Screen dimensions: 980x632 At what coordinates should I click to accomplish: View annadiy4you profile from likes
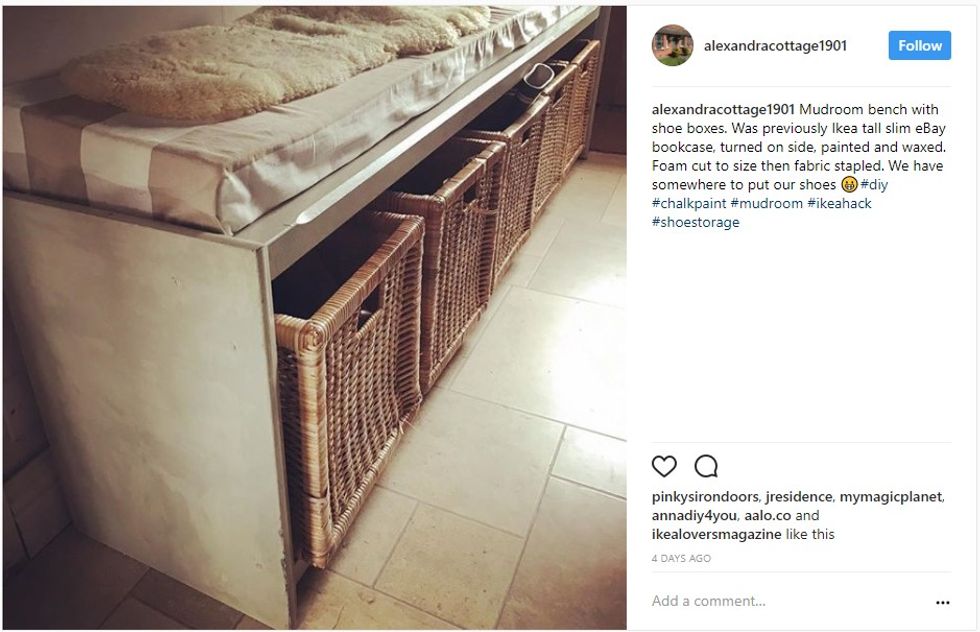(x=694, y=516)
